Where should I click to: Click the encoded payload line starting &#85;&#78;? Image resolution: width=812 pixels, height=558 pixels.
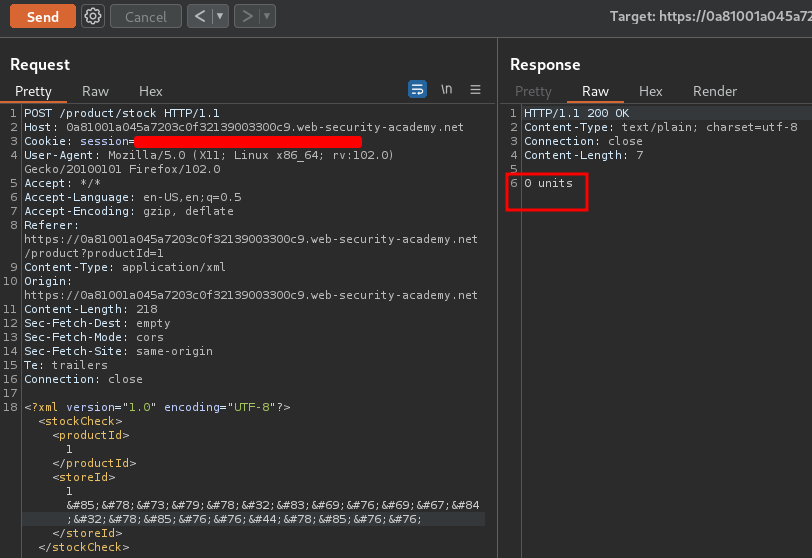[x=273, y=505]
